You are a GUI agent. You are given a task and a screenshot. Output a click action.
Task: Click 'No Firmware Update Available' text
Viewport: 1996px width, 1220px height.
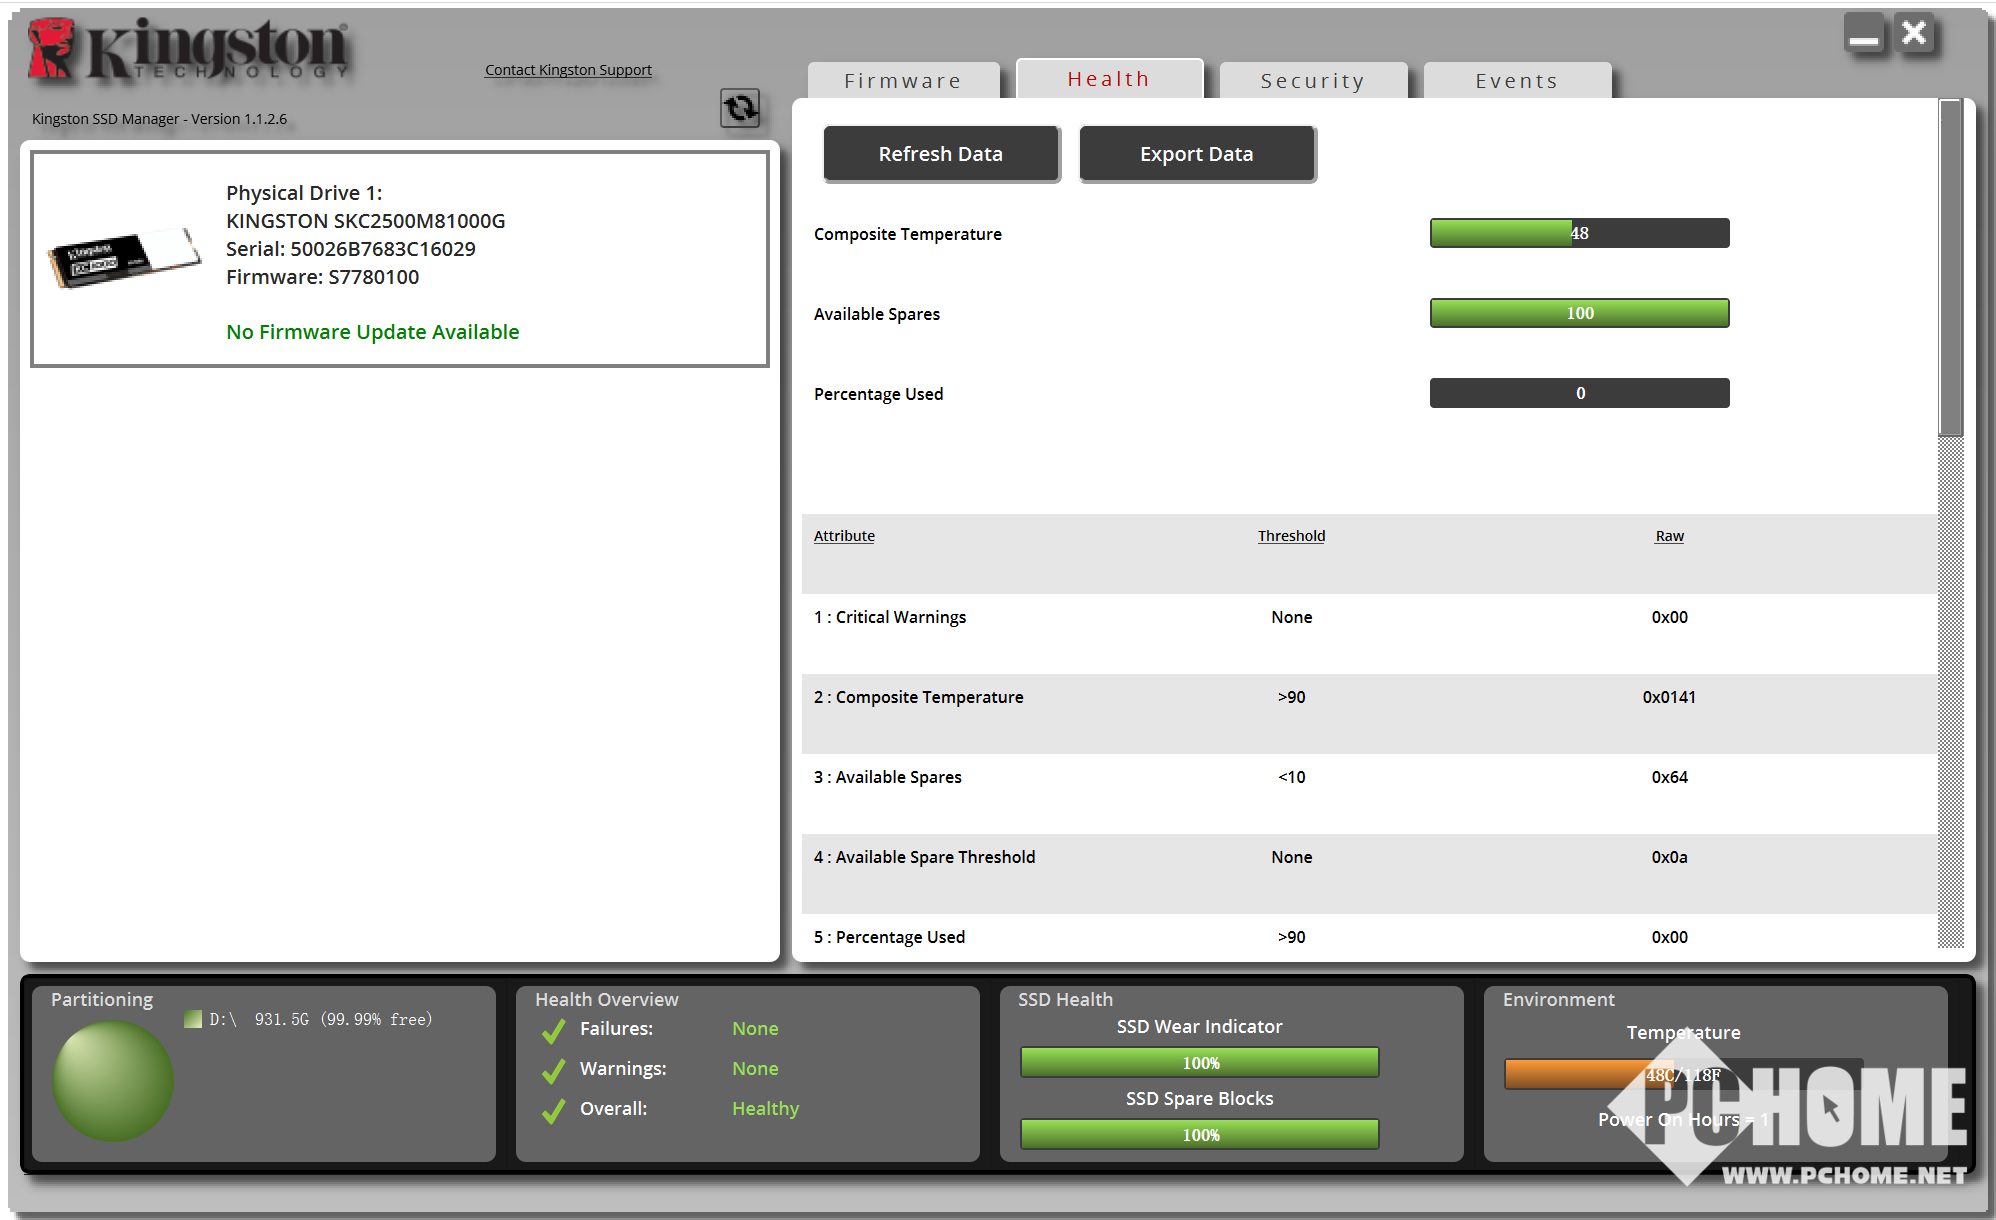(x=372, y=332)
